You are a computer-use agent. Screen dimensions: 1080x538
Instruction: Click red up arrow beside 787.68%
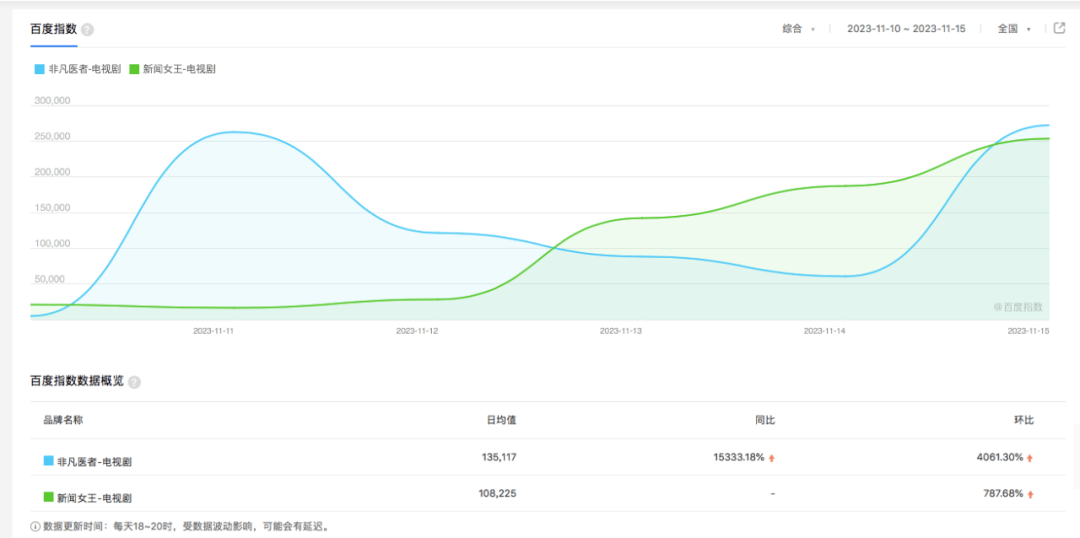(x=1029, y=494)
